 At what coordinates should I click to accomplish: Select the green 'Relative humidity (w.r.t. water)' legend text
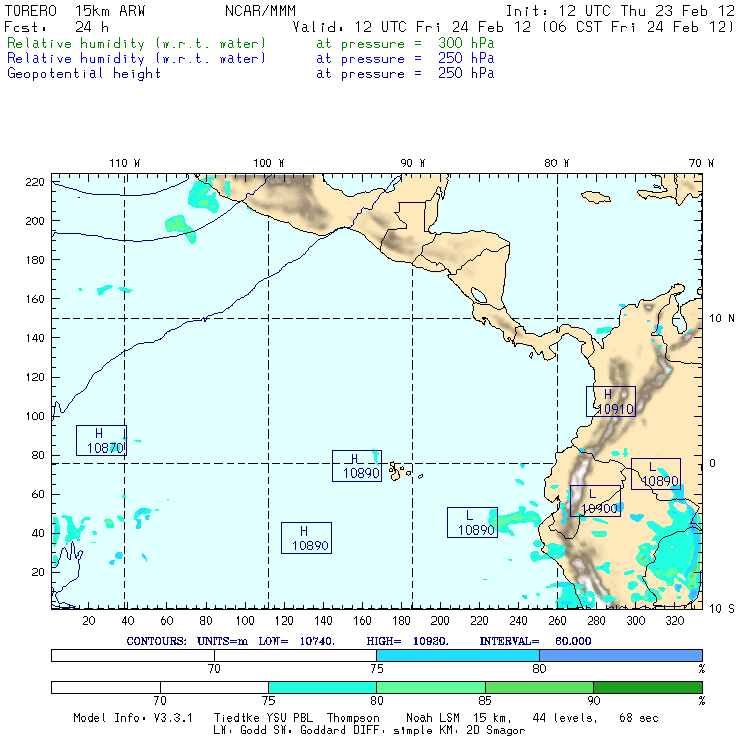[x=136, y=43]
